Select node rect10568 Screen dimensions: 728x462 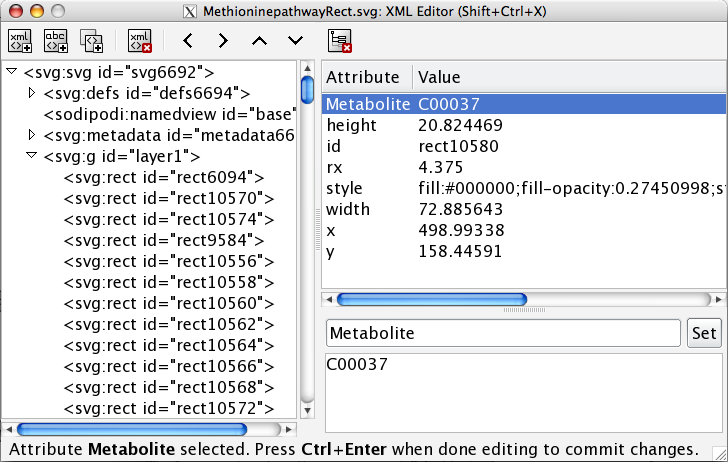pos(169,387)
